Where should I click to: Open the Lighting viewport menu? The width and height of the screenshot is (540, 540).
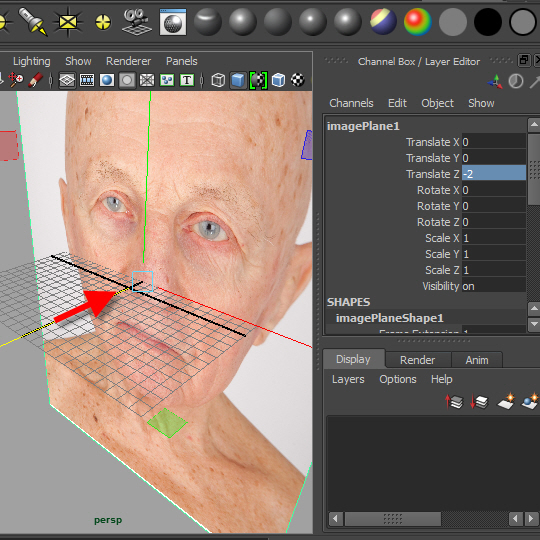(32, 61)
